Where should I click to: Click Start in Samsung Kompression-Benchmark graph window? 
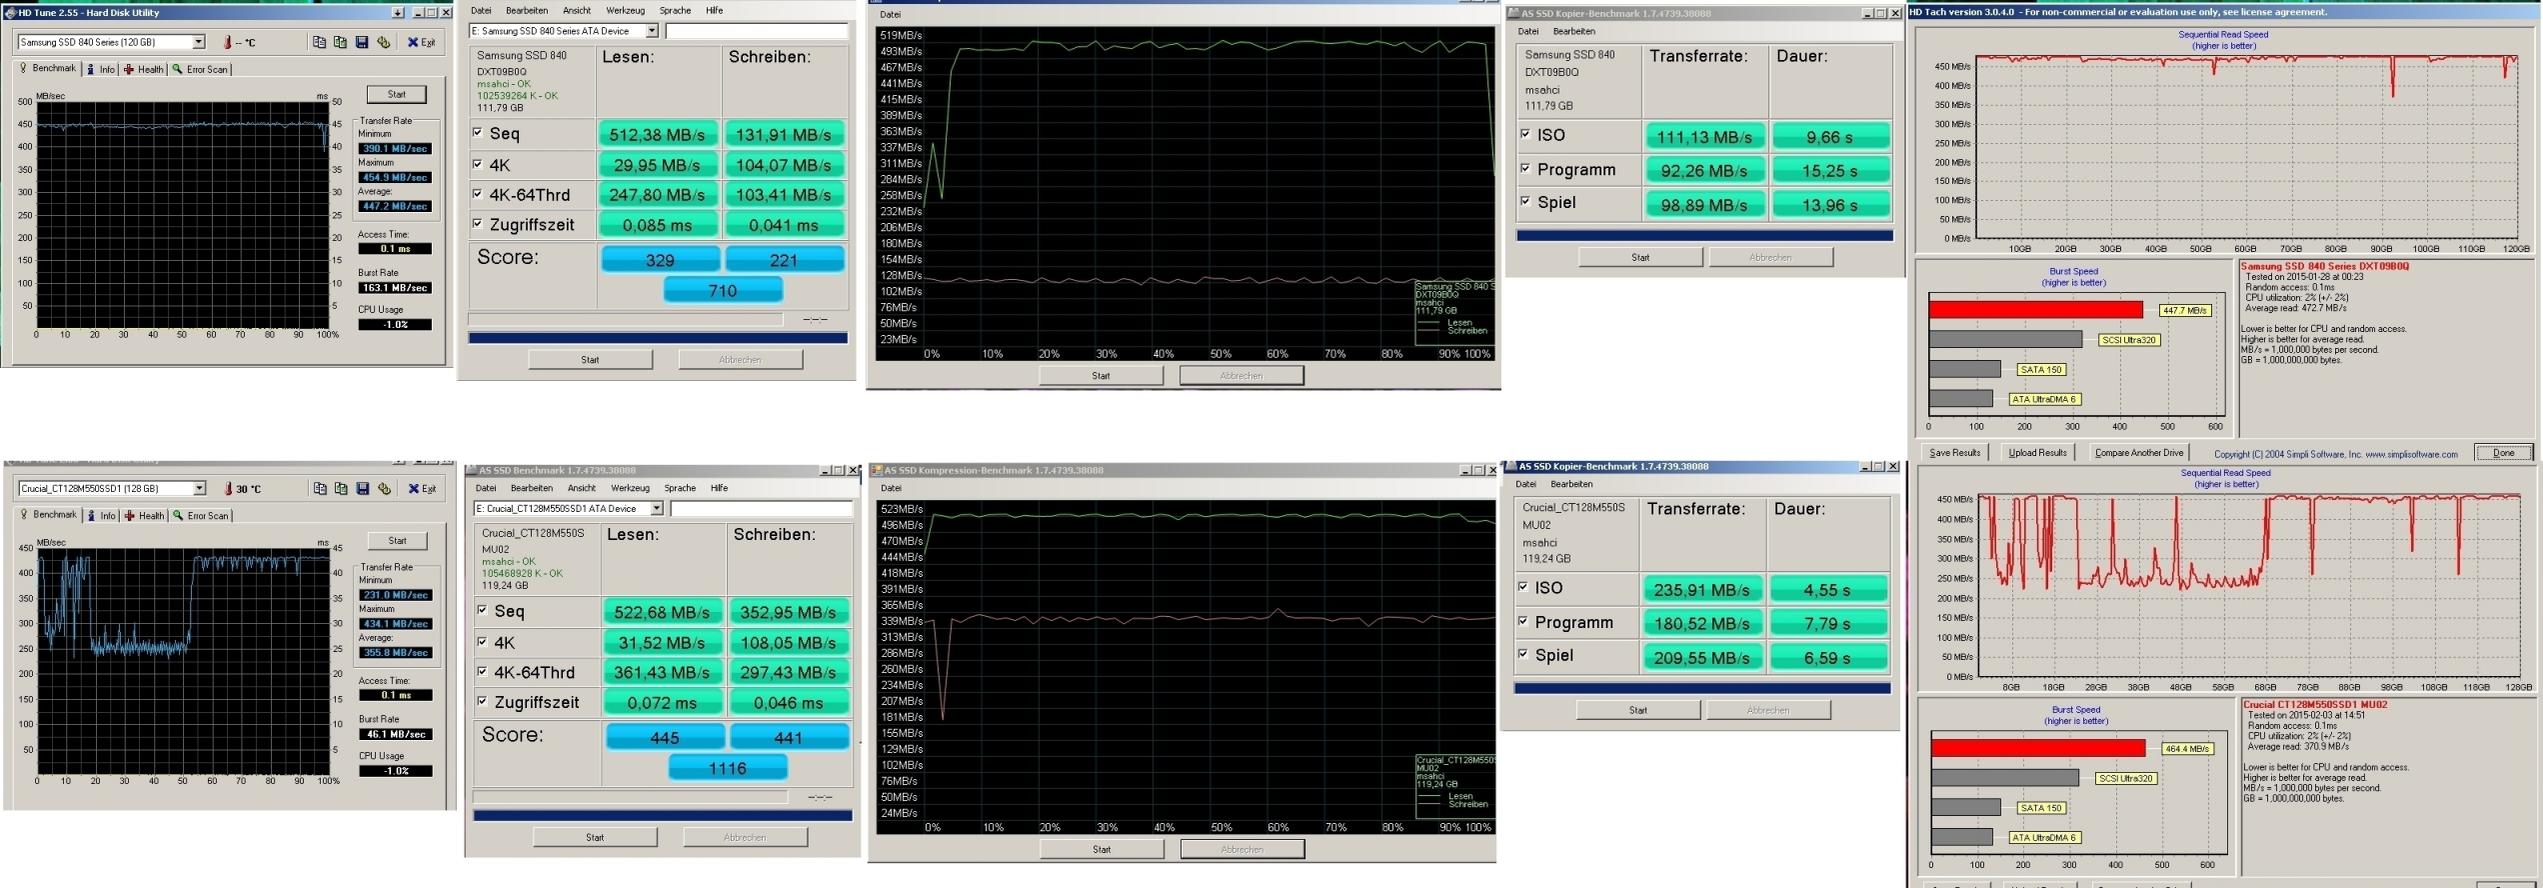coord(1101,376)
